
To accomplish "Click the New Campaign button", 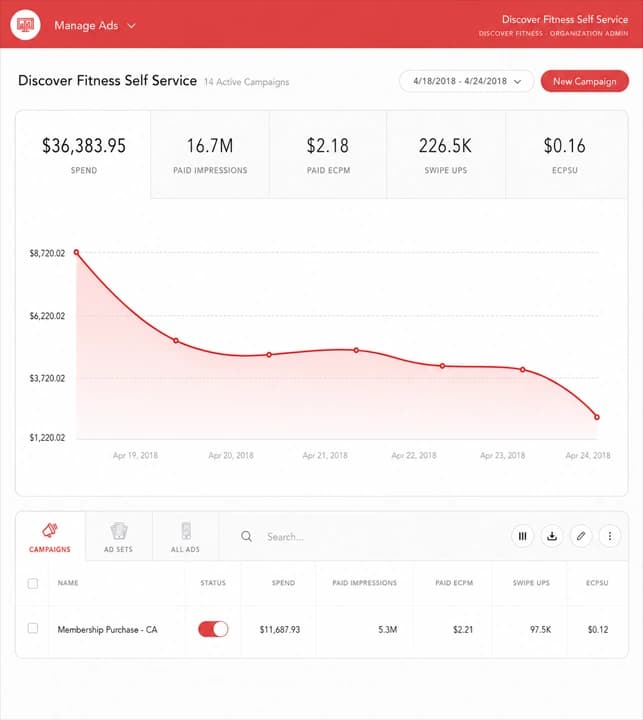I will (x=585, y=81).
